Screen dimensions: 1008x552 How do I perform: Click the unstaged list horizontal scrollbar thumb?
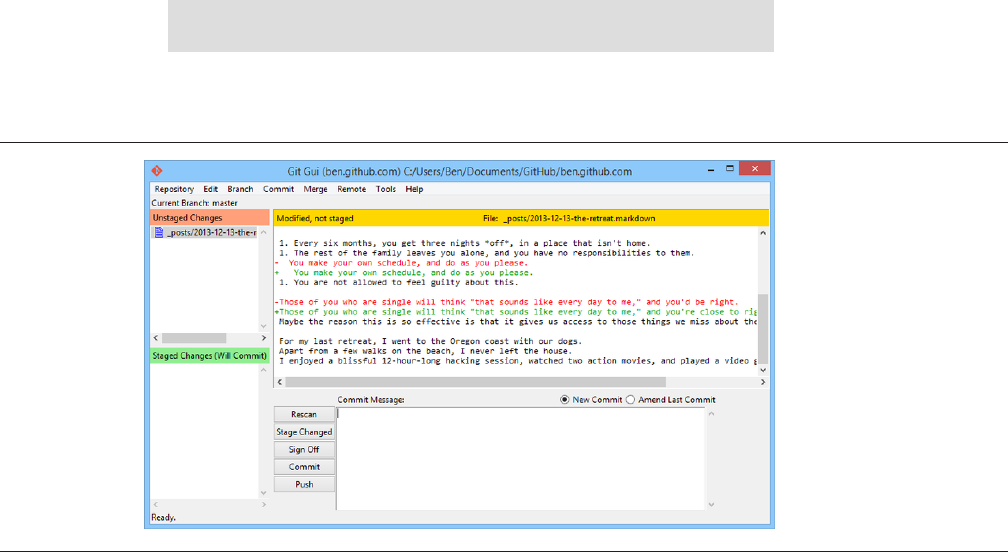tap(194, 338)
